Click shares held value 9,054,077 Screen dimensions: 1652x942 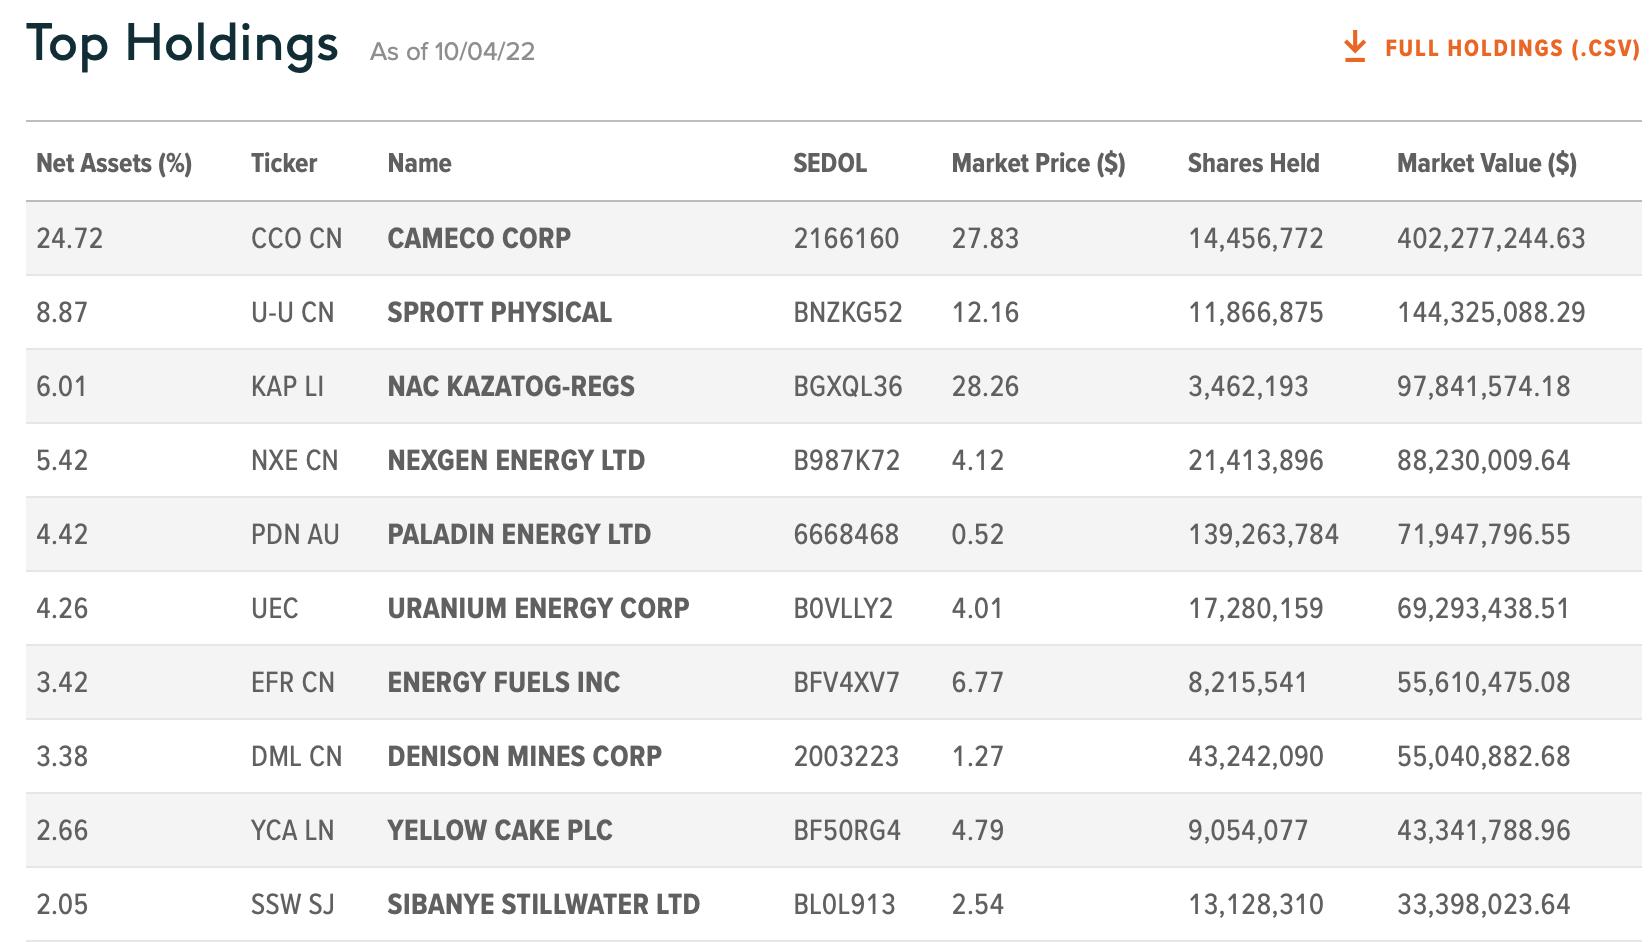(1247, 830)
